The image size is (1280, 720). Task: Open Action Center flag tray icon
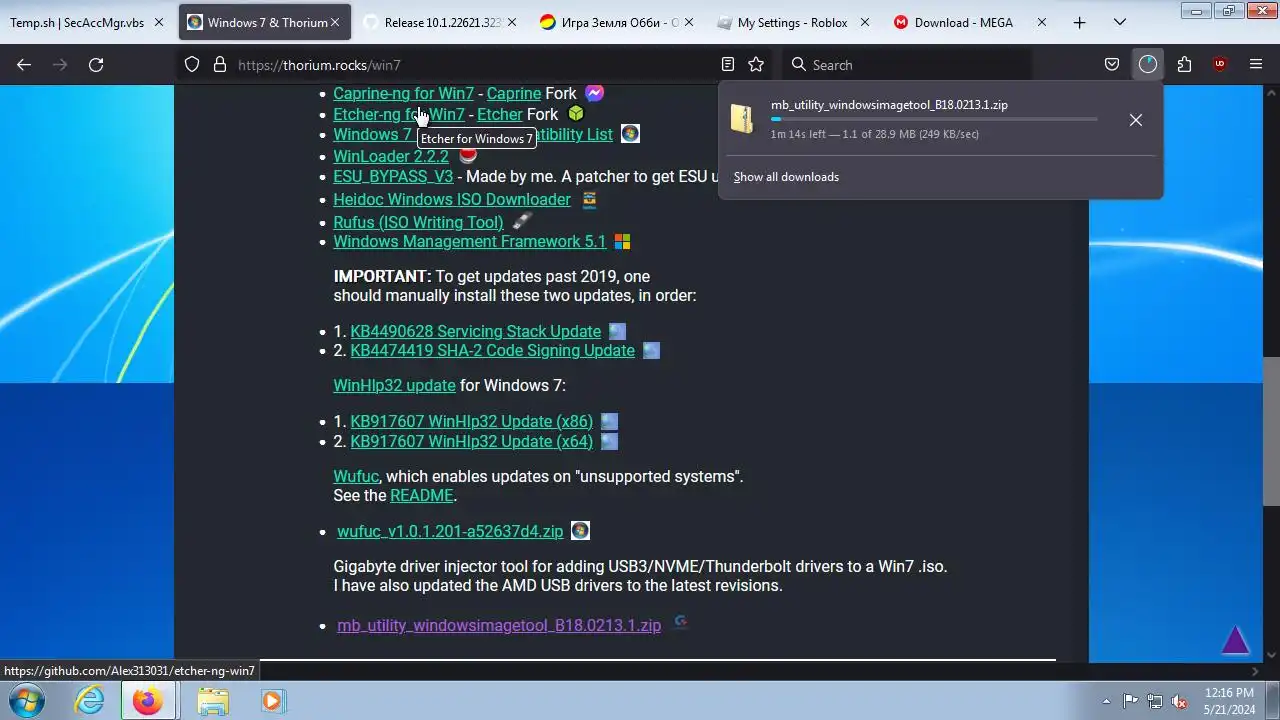coord(1130,701)
